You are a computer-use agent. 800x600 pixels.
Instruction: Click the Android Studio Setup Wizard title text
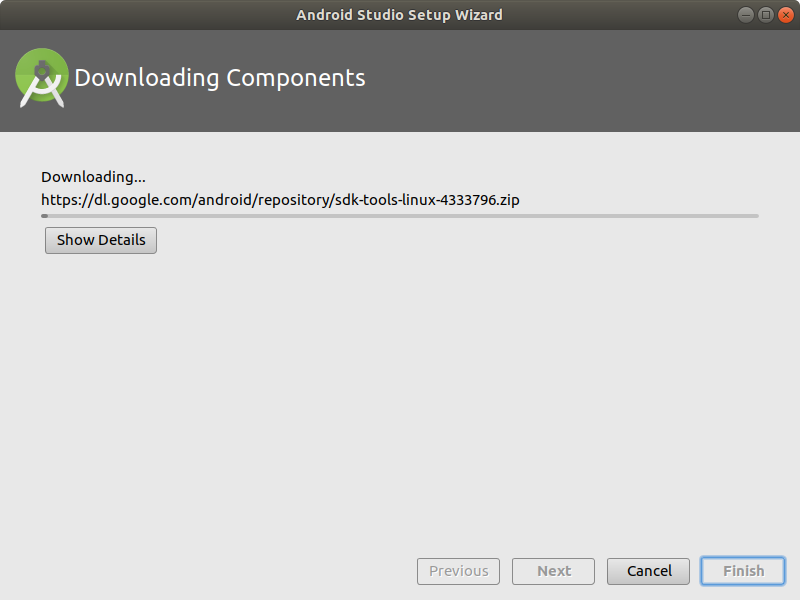[x=399, y=15]
